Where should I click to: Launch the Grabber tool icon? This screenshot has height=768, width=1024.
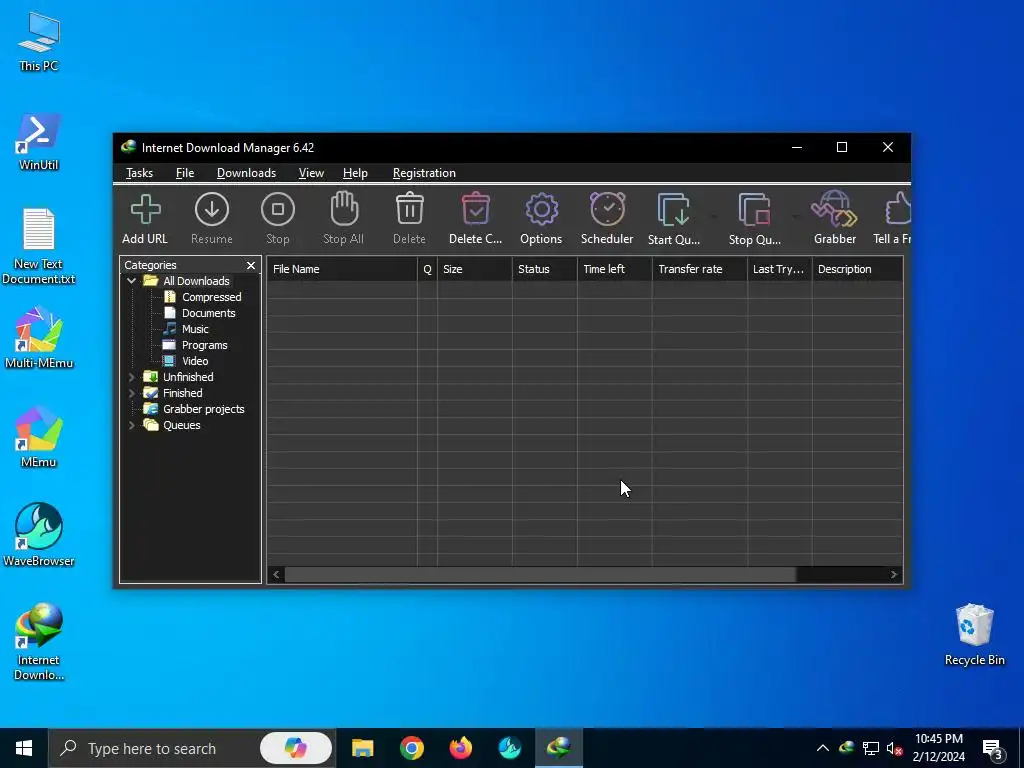pos(834,209)
